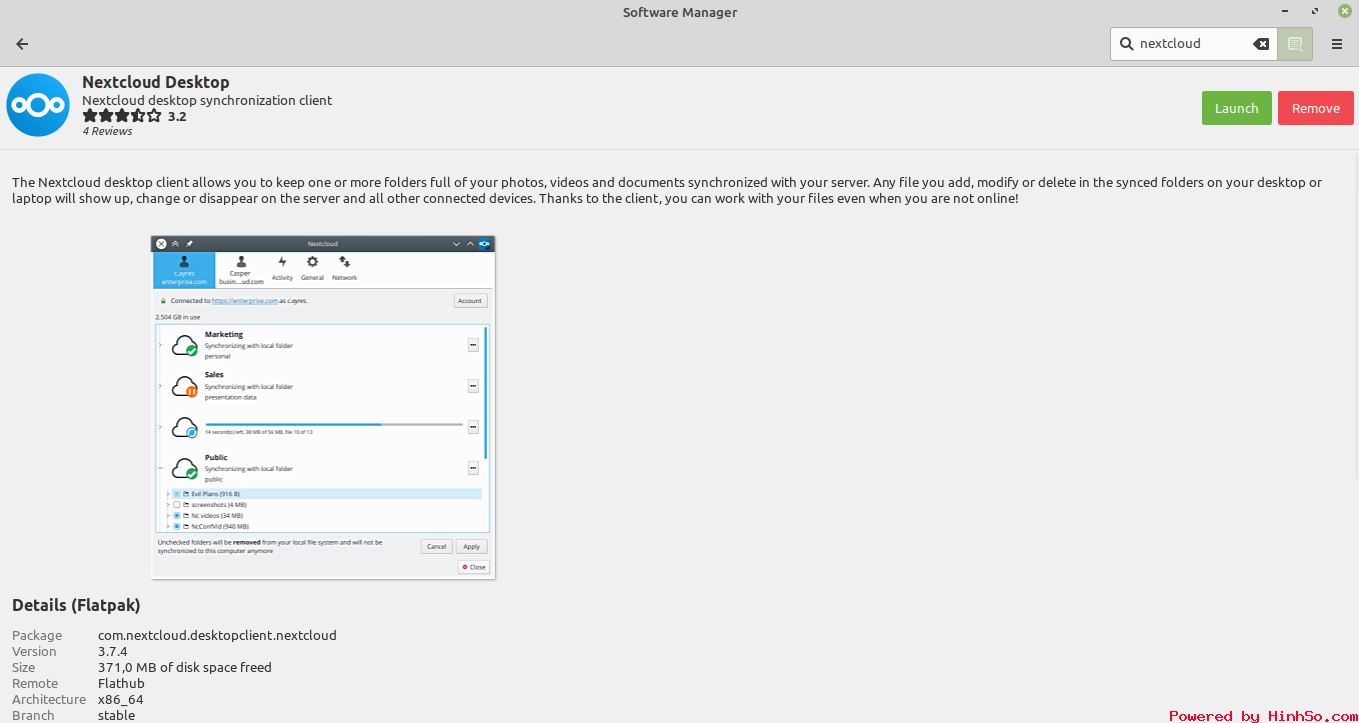Remove the Nextcloud Desktop package
This screenshot has height=723, width=1359.
coord(1316,108)
